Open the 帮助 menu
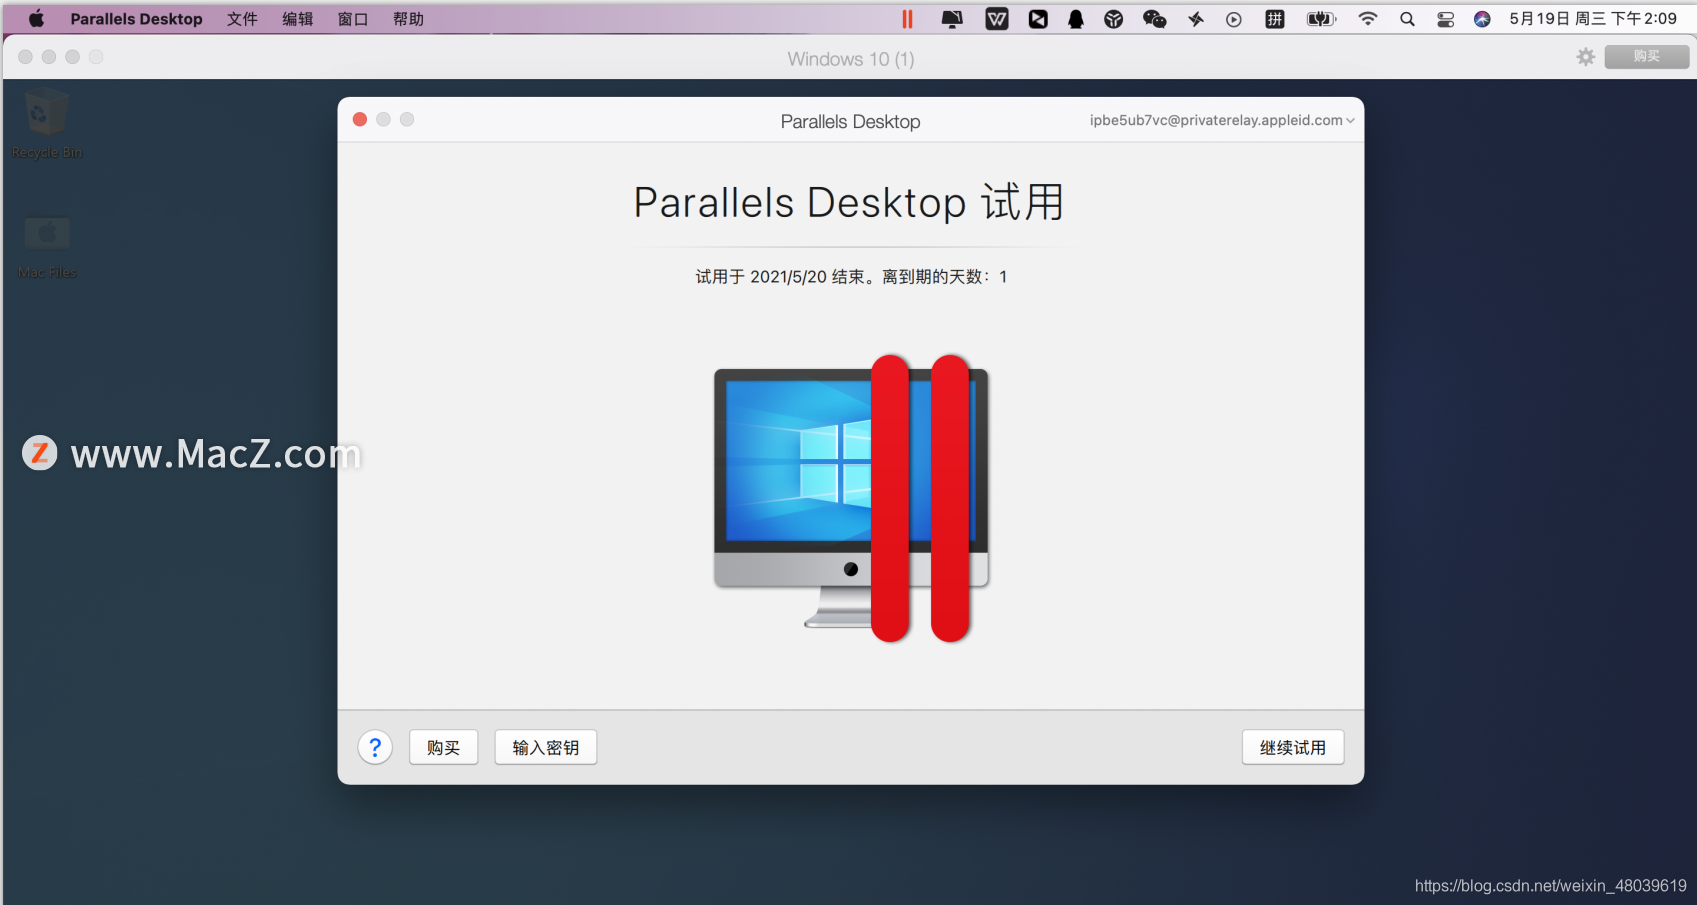This screenshot has width=1697, height=905. tap(408, 19)
